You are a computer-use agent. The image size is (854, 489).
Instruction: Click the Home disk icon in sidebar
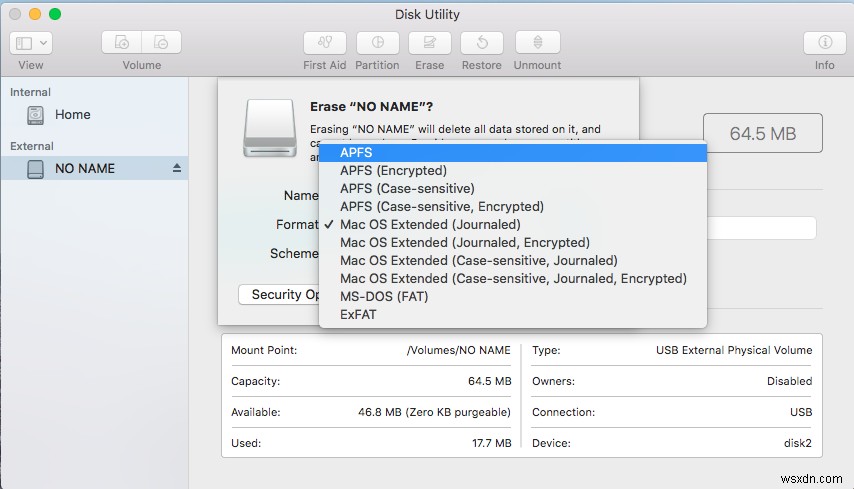35,115
